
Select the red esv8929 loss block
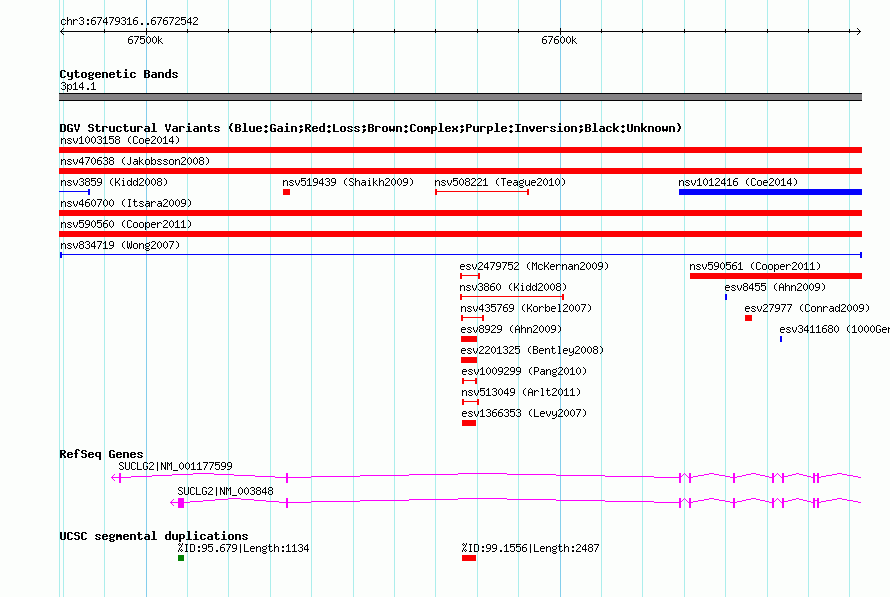click(469, 339)
